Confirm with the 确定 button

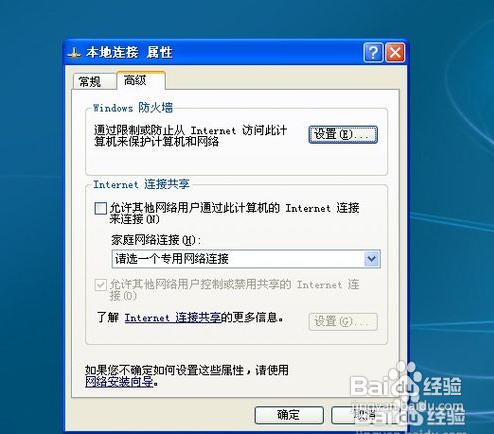tap(289, 415)
